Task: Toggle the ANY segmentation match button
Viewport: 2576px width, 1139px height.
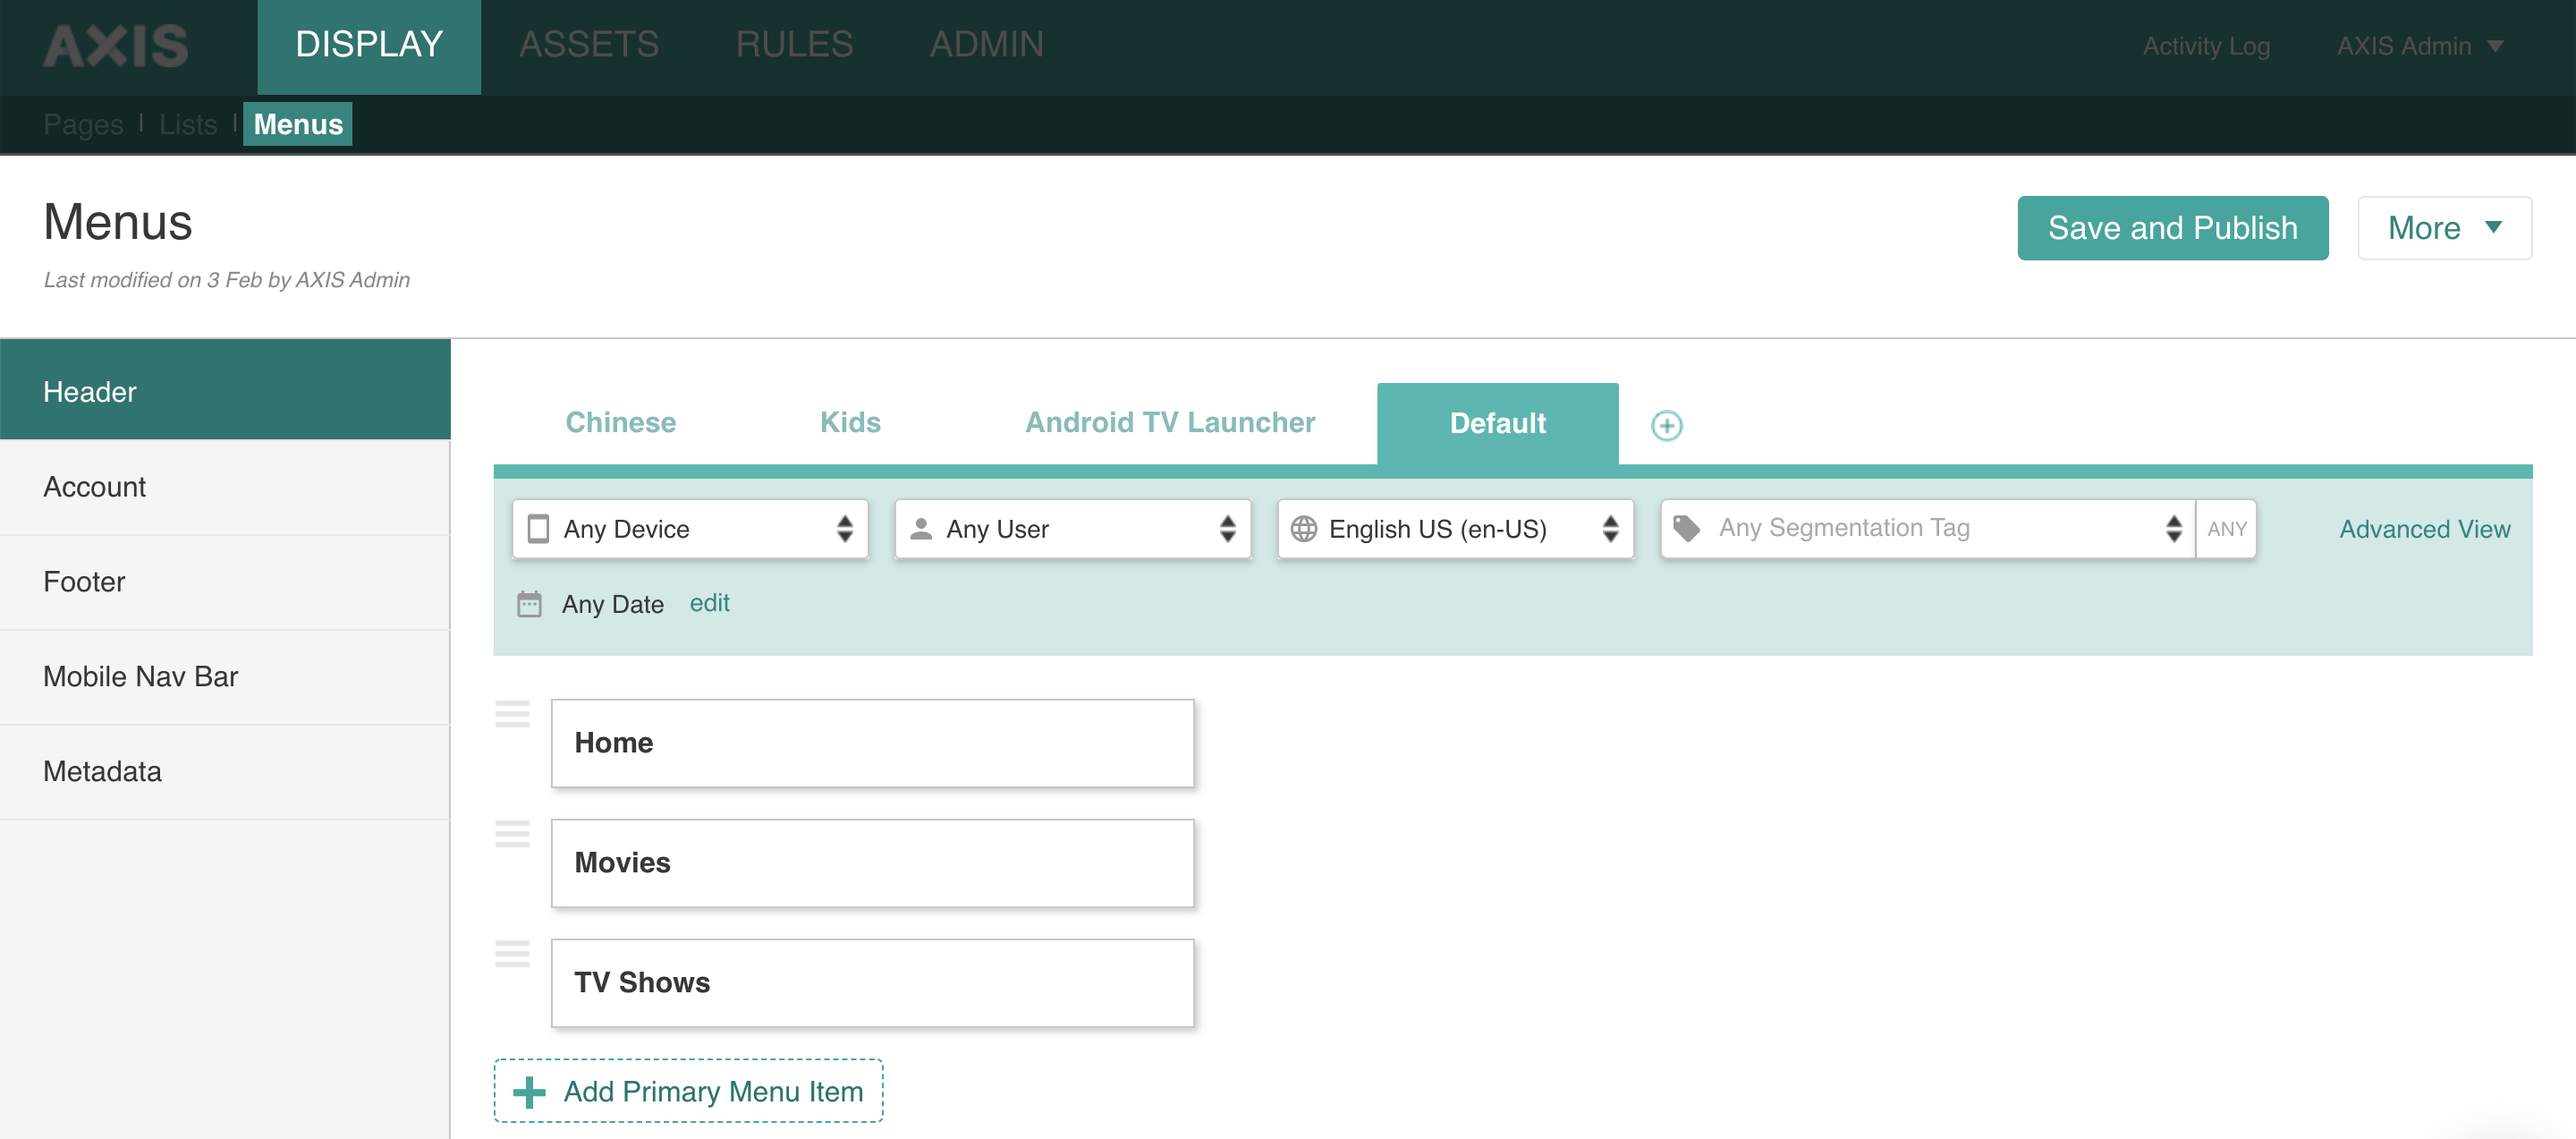Action: point(2226,529)
